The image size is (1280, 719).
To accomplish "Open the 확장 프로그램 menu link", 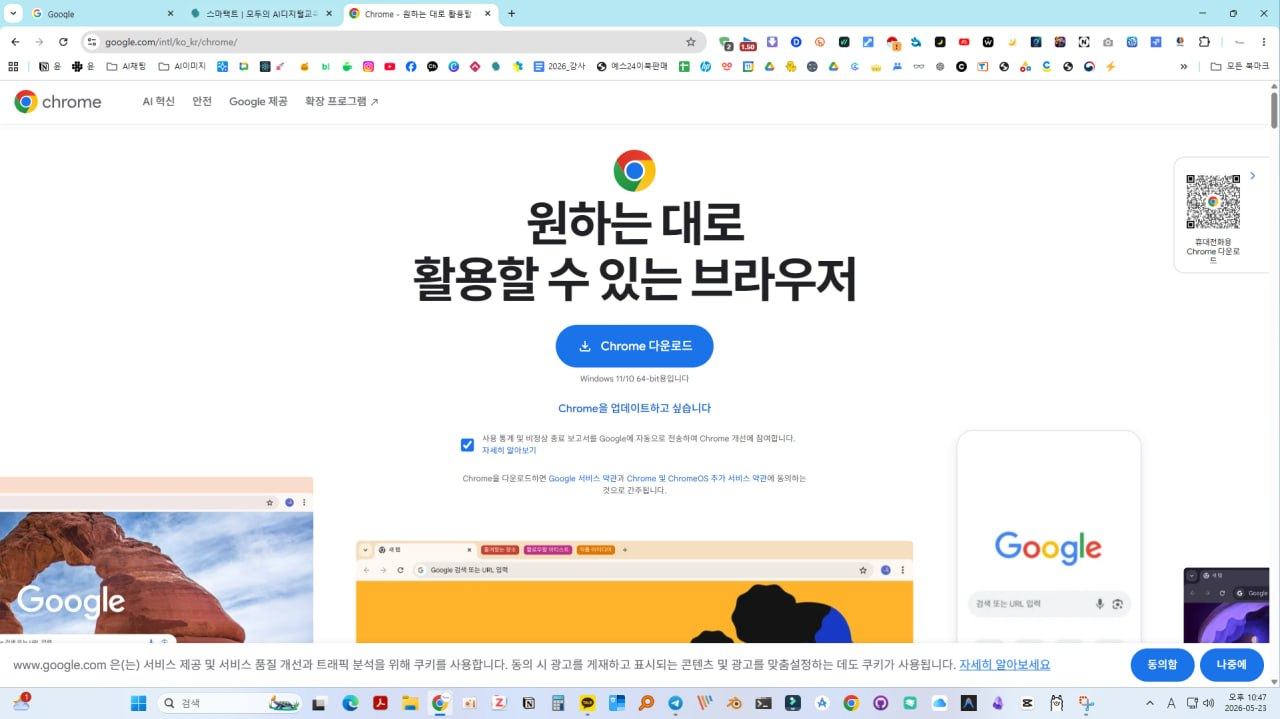I will (x=342, y=101).
